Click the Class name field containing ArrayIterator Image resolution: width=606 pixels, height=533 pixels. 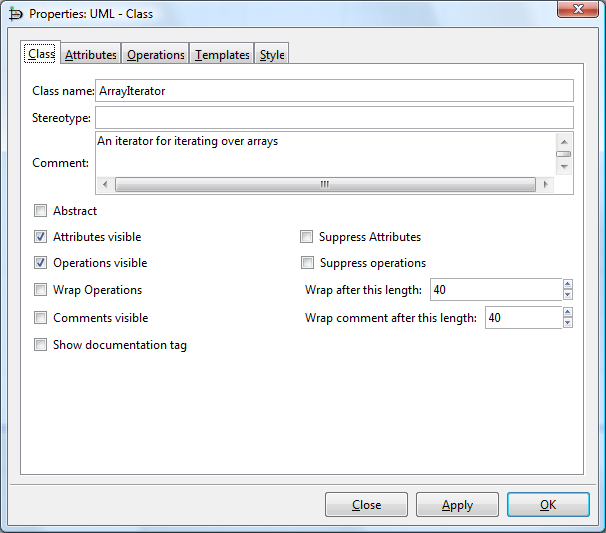pyautogui.click(x=334, y=91)
